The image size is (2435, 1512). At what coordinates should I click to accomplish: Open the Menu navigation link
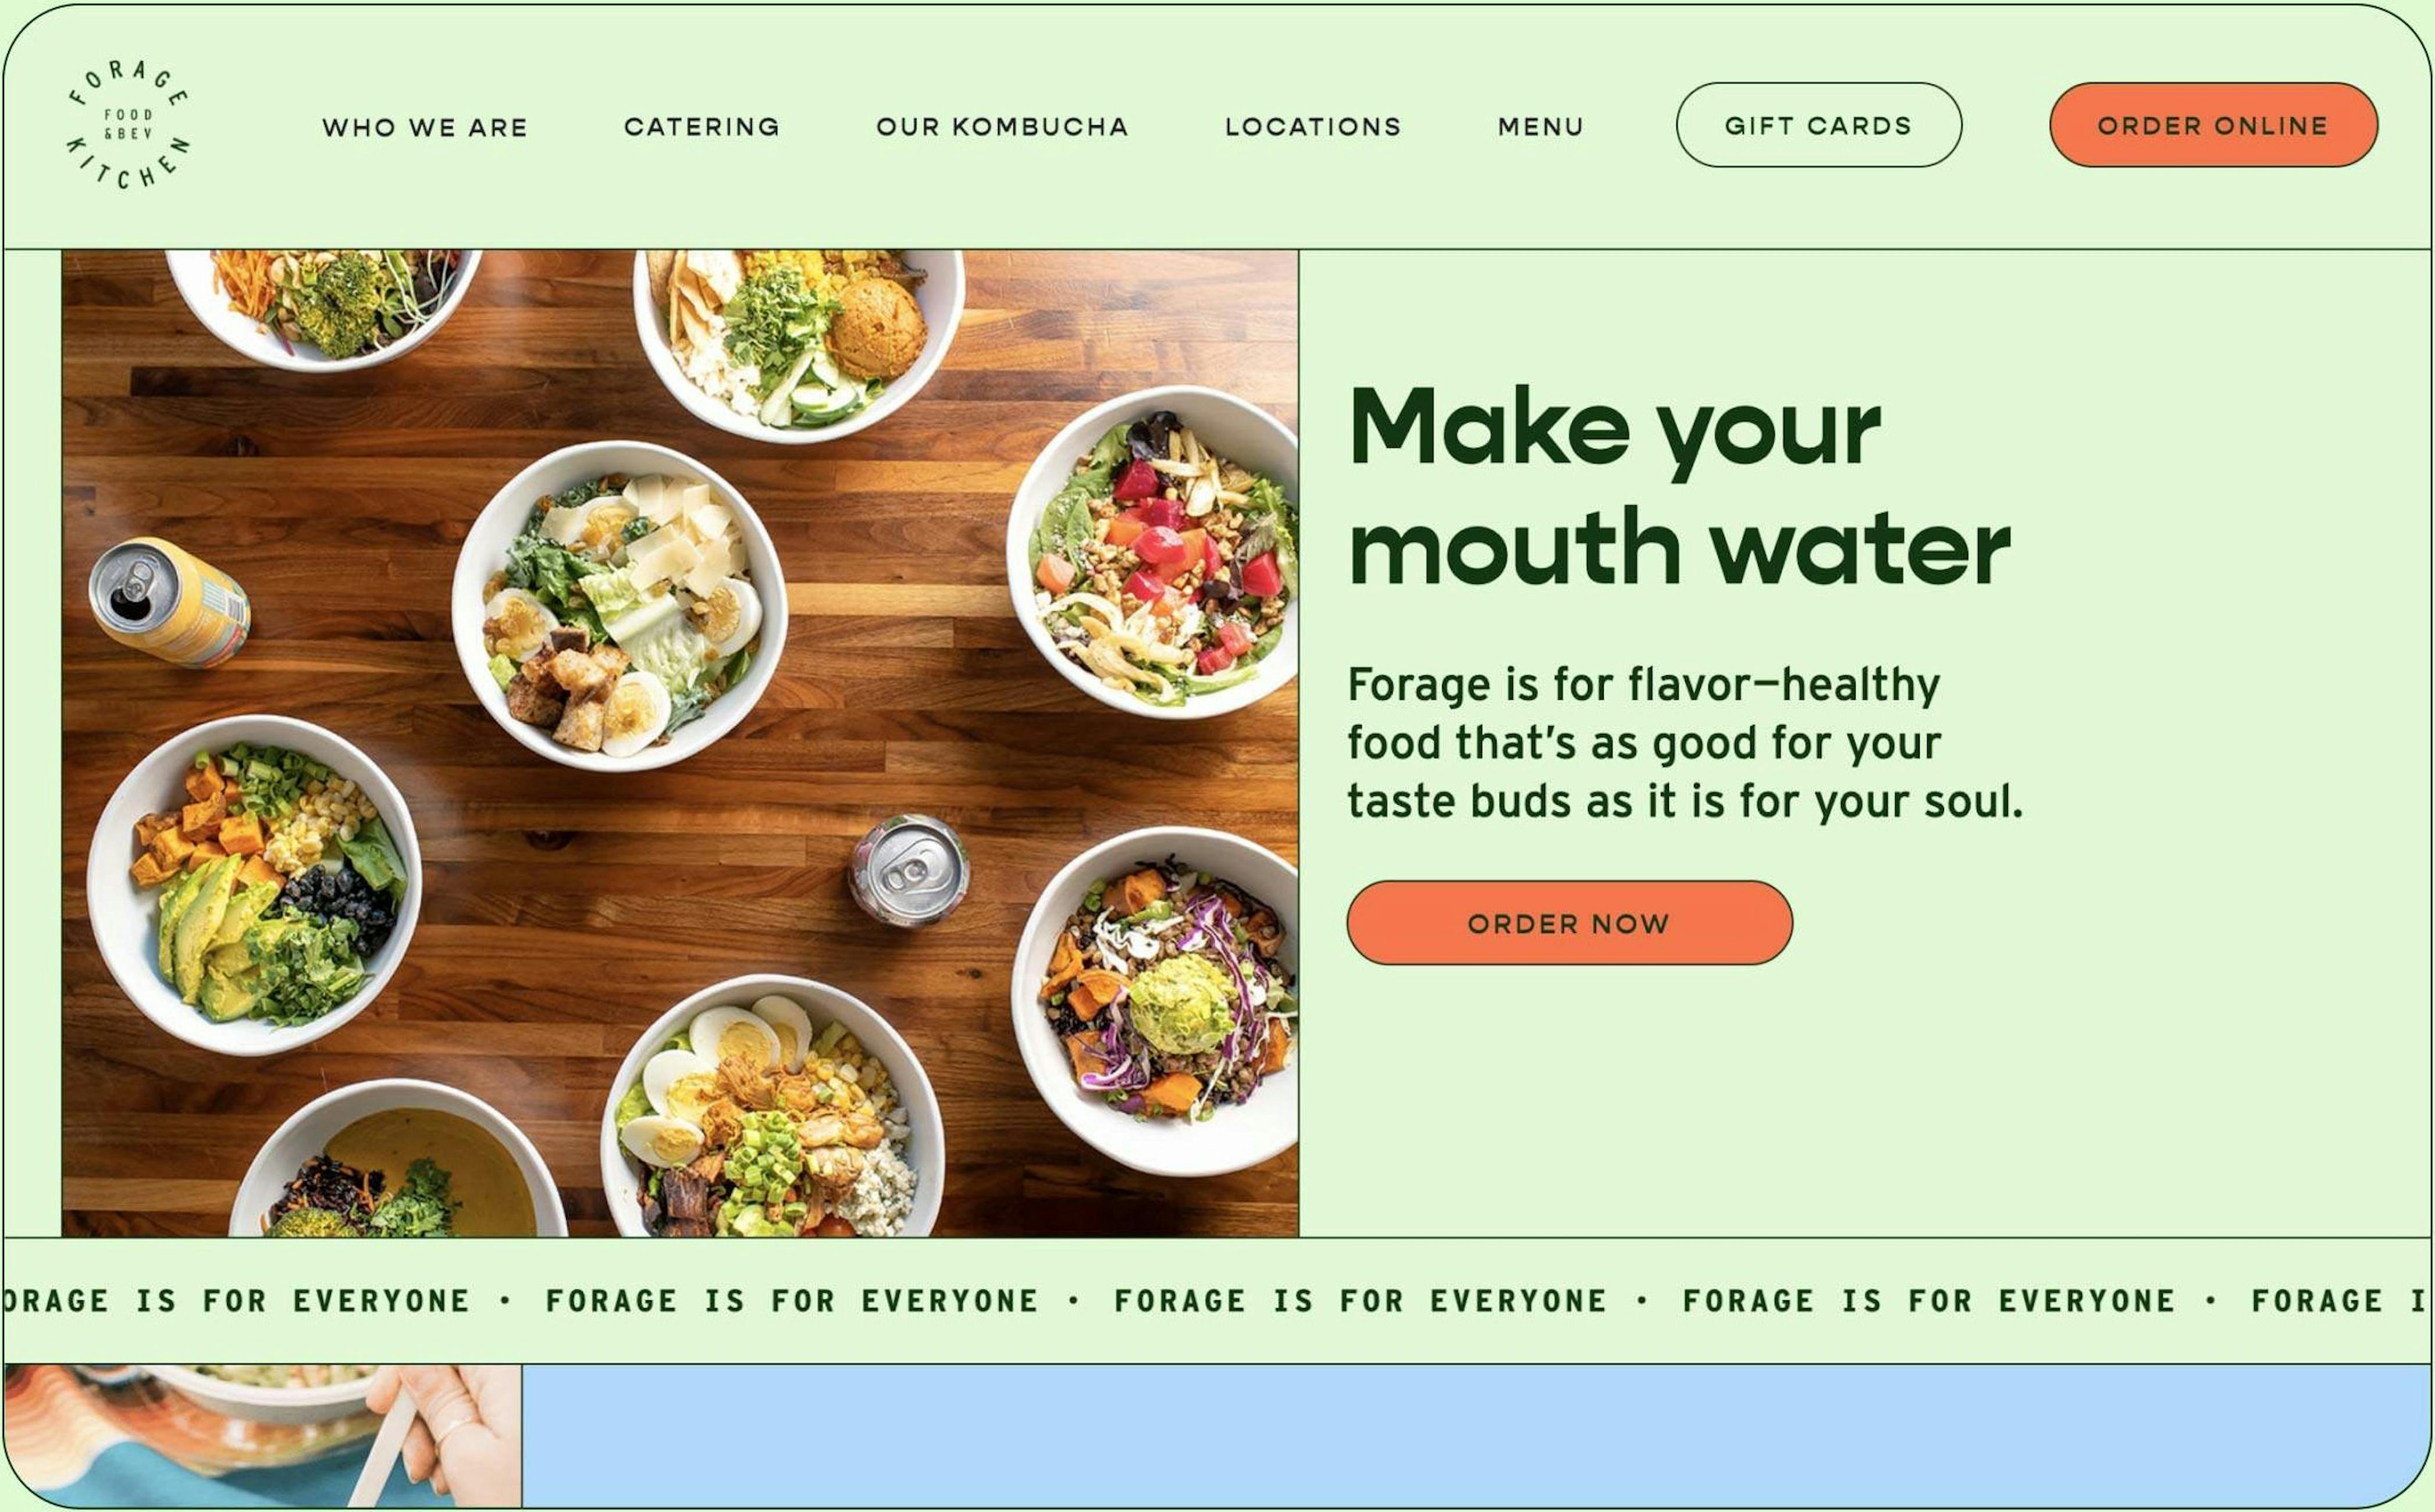pos(1540,126)
